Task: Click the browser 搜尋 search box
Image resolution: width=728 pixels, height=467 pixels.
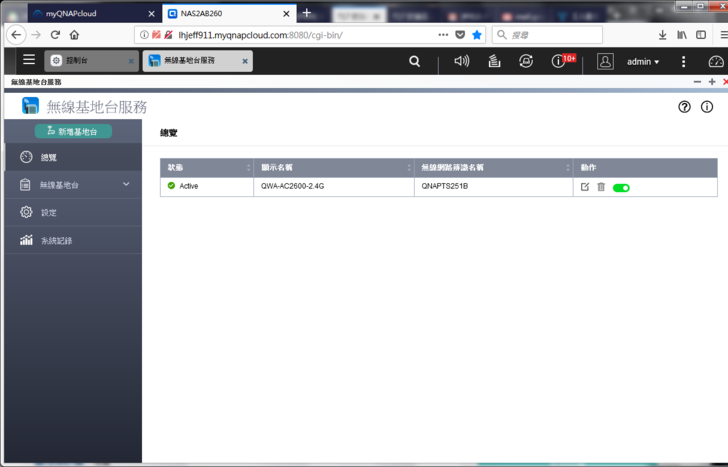Action: pos(547,35)
